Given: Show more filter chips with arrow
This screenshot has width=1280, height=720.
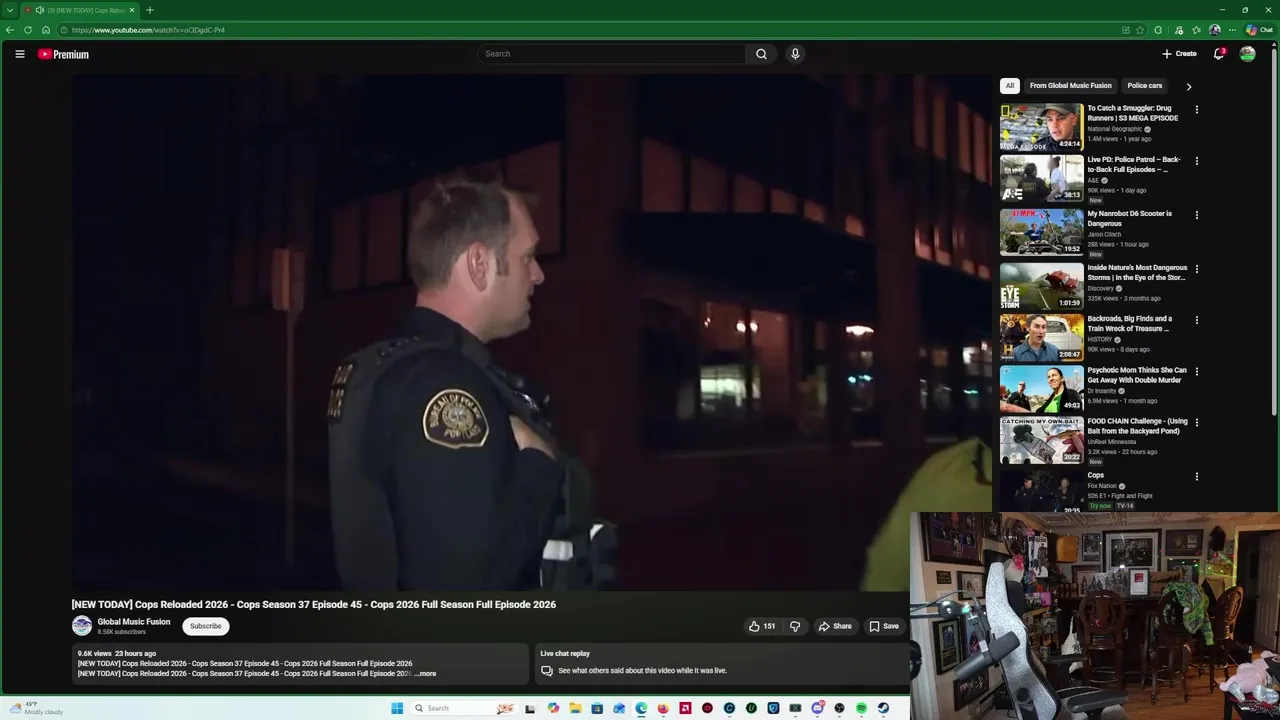Looking at the screenshot, I should pyautogui.click(x=1188, y=86).
